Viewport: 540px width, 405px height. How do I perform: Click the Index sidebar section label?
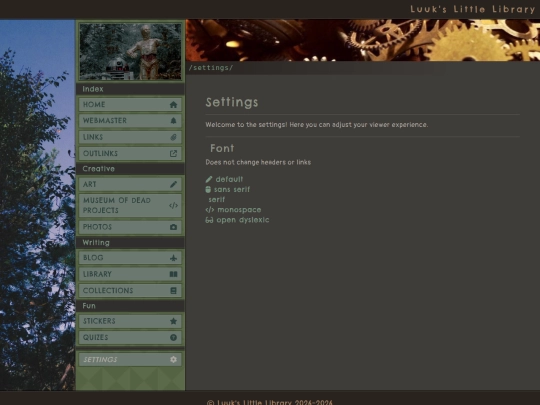(x=93, y=89)
